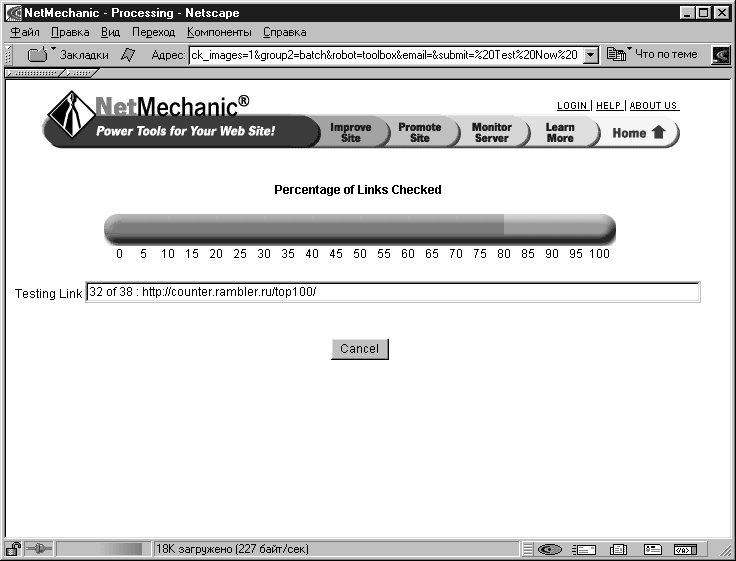Click the online/offline connection plug icon
This screenshot has width=736, height=561.
pyautogui.click(x=38, y=548)
